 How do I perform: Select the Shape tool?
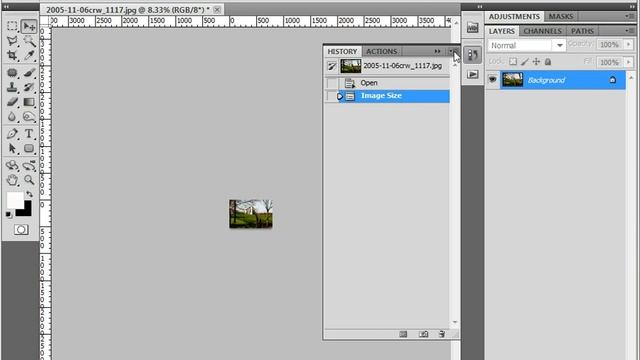point(29,148)
